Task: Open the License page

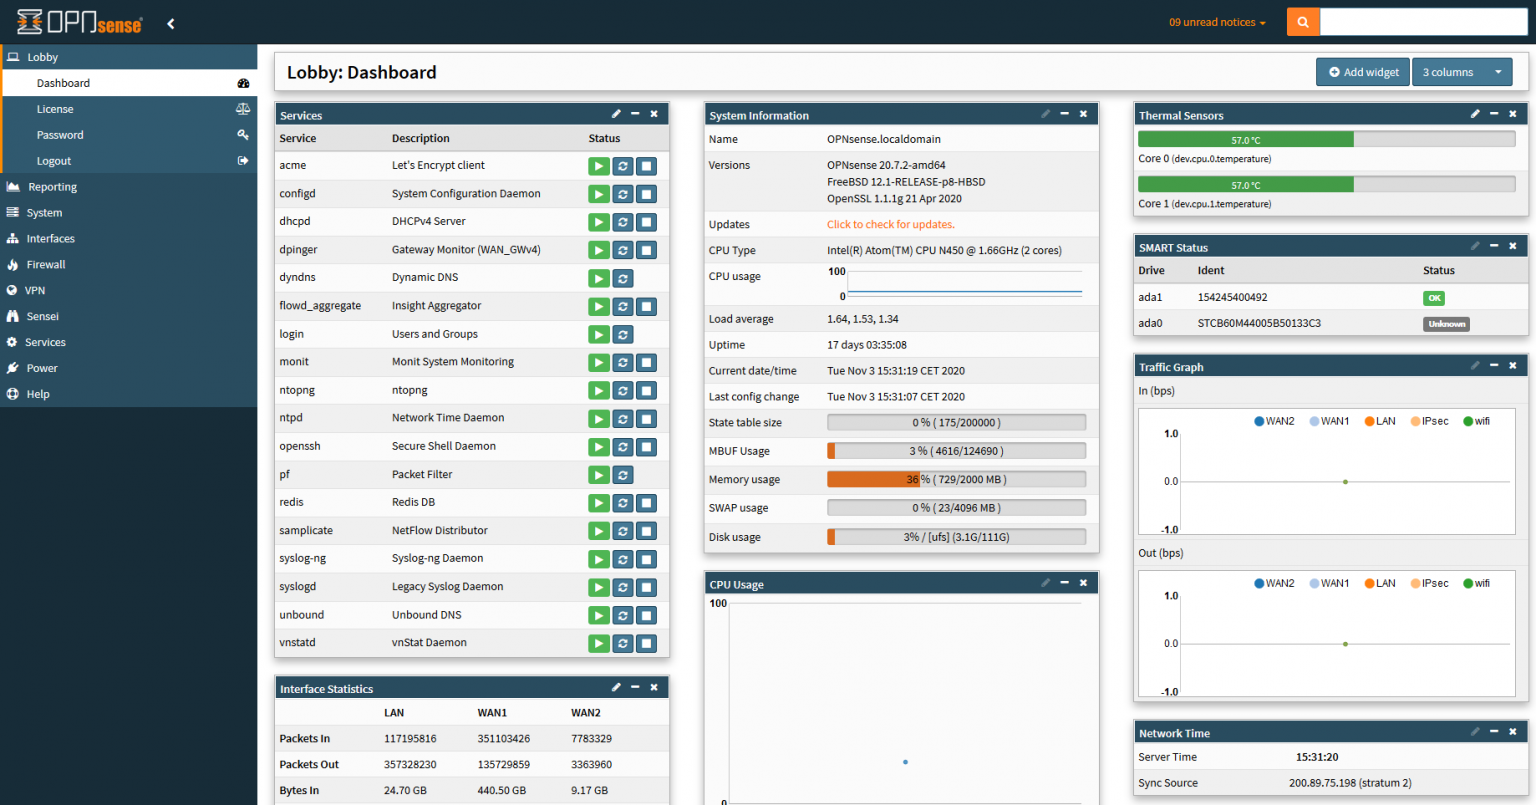Action: 130,109
